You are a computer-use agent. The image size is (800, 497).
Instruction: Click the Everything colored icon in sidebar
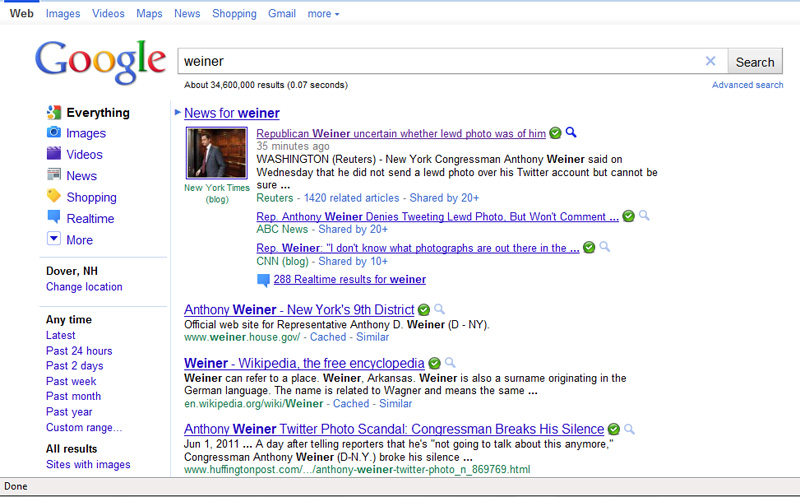coord(54,112)
